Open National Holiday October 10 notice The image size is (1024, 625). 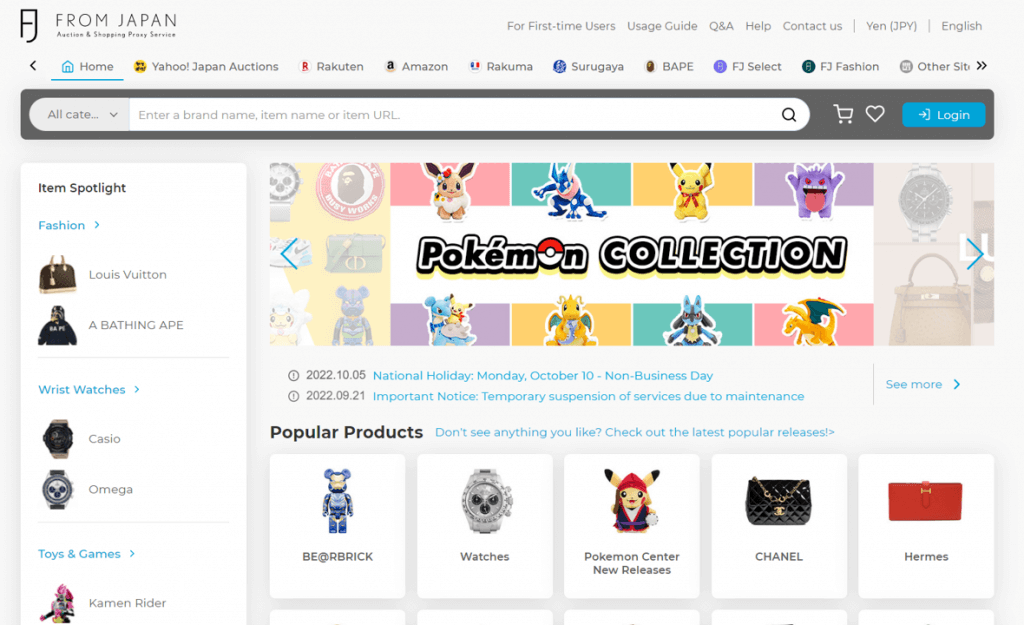click(x=543, y=376)
